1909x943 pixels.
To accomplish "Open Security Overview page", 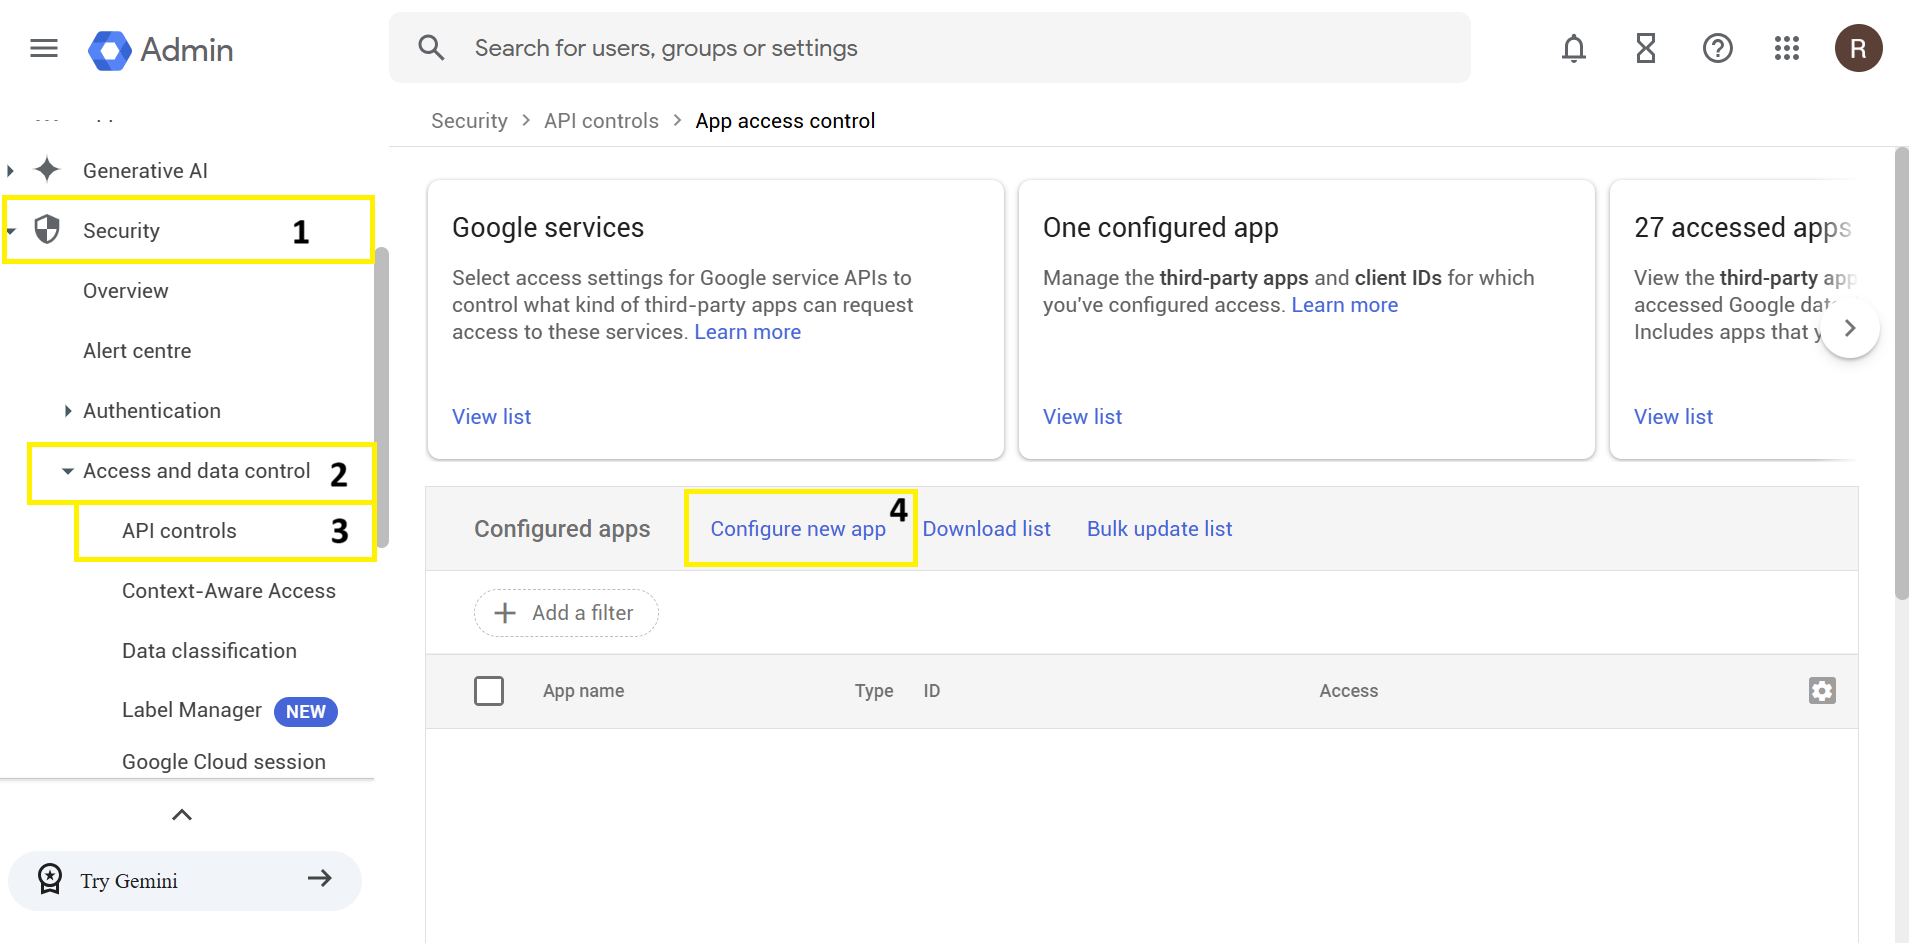I will [125, 291].
